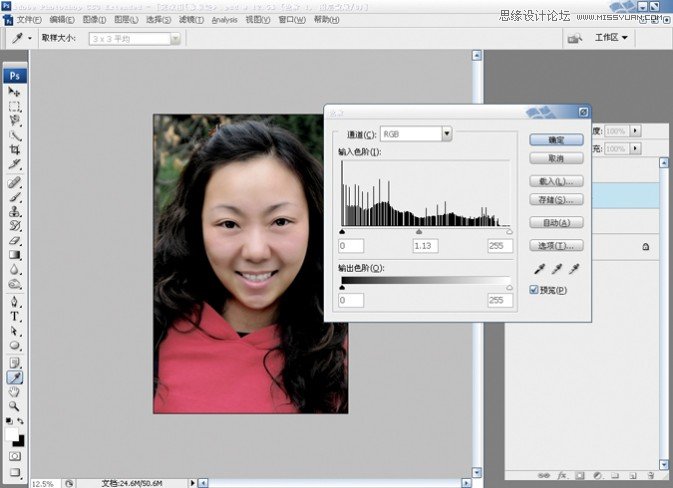Viewport: 673px width, 488px height.
Task: Click the input black point slider
Action: click(342, 232)
